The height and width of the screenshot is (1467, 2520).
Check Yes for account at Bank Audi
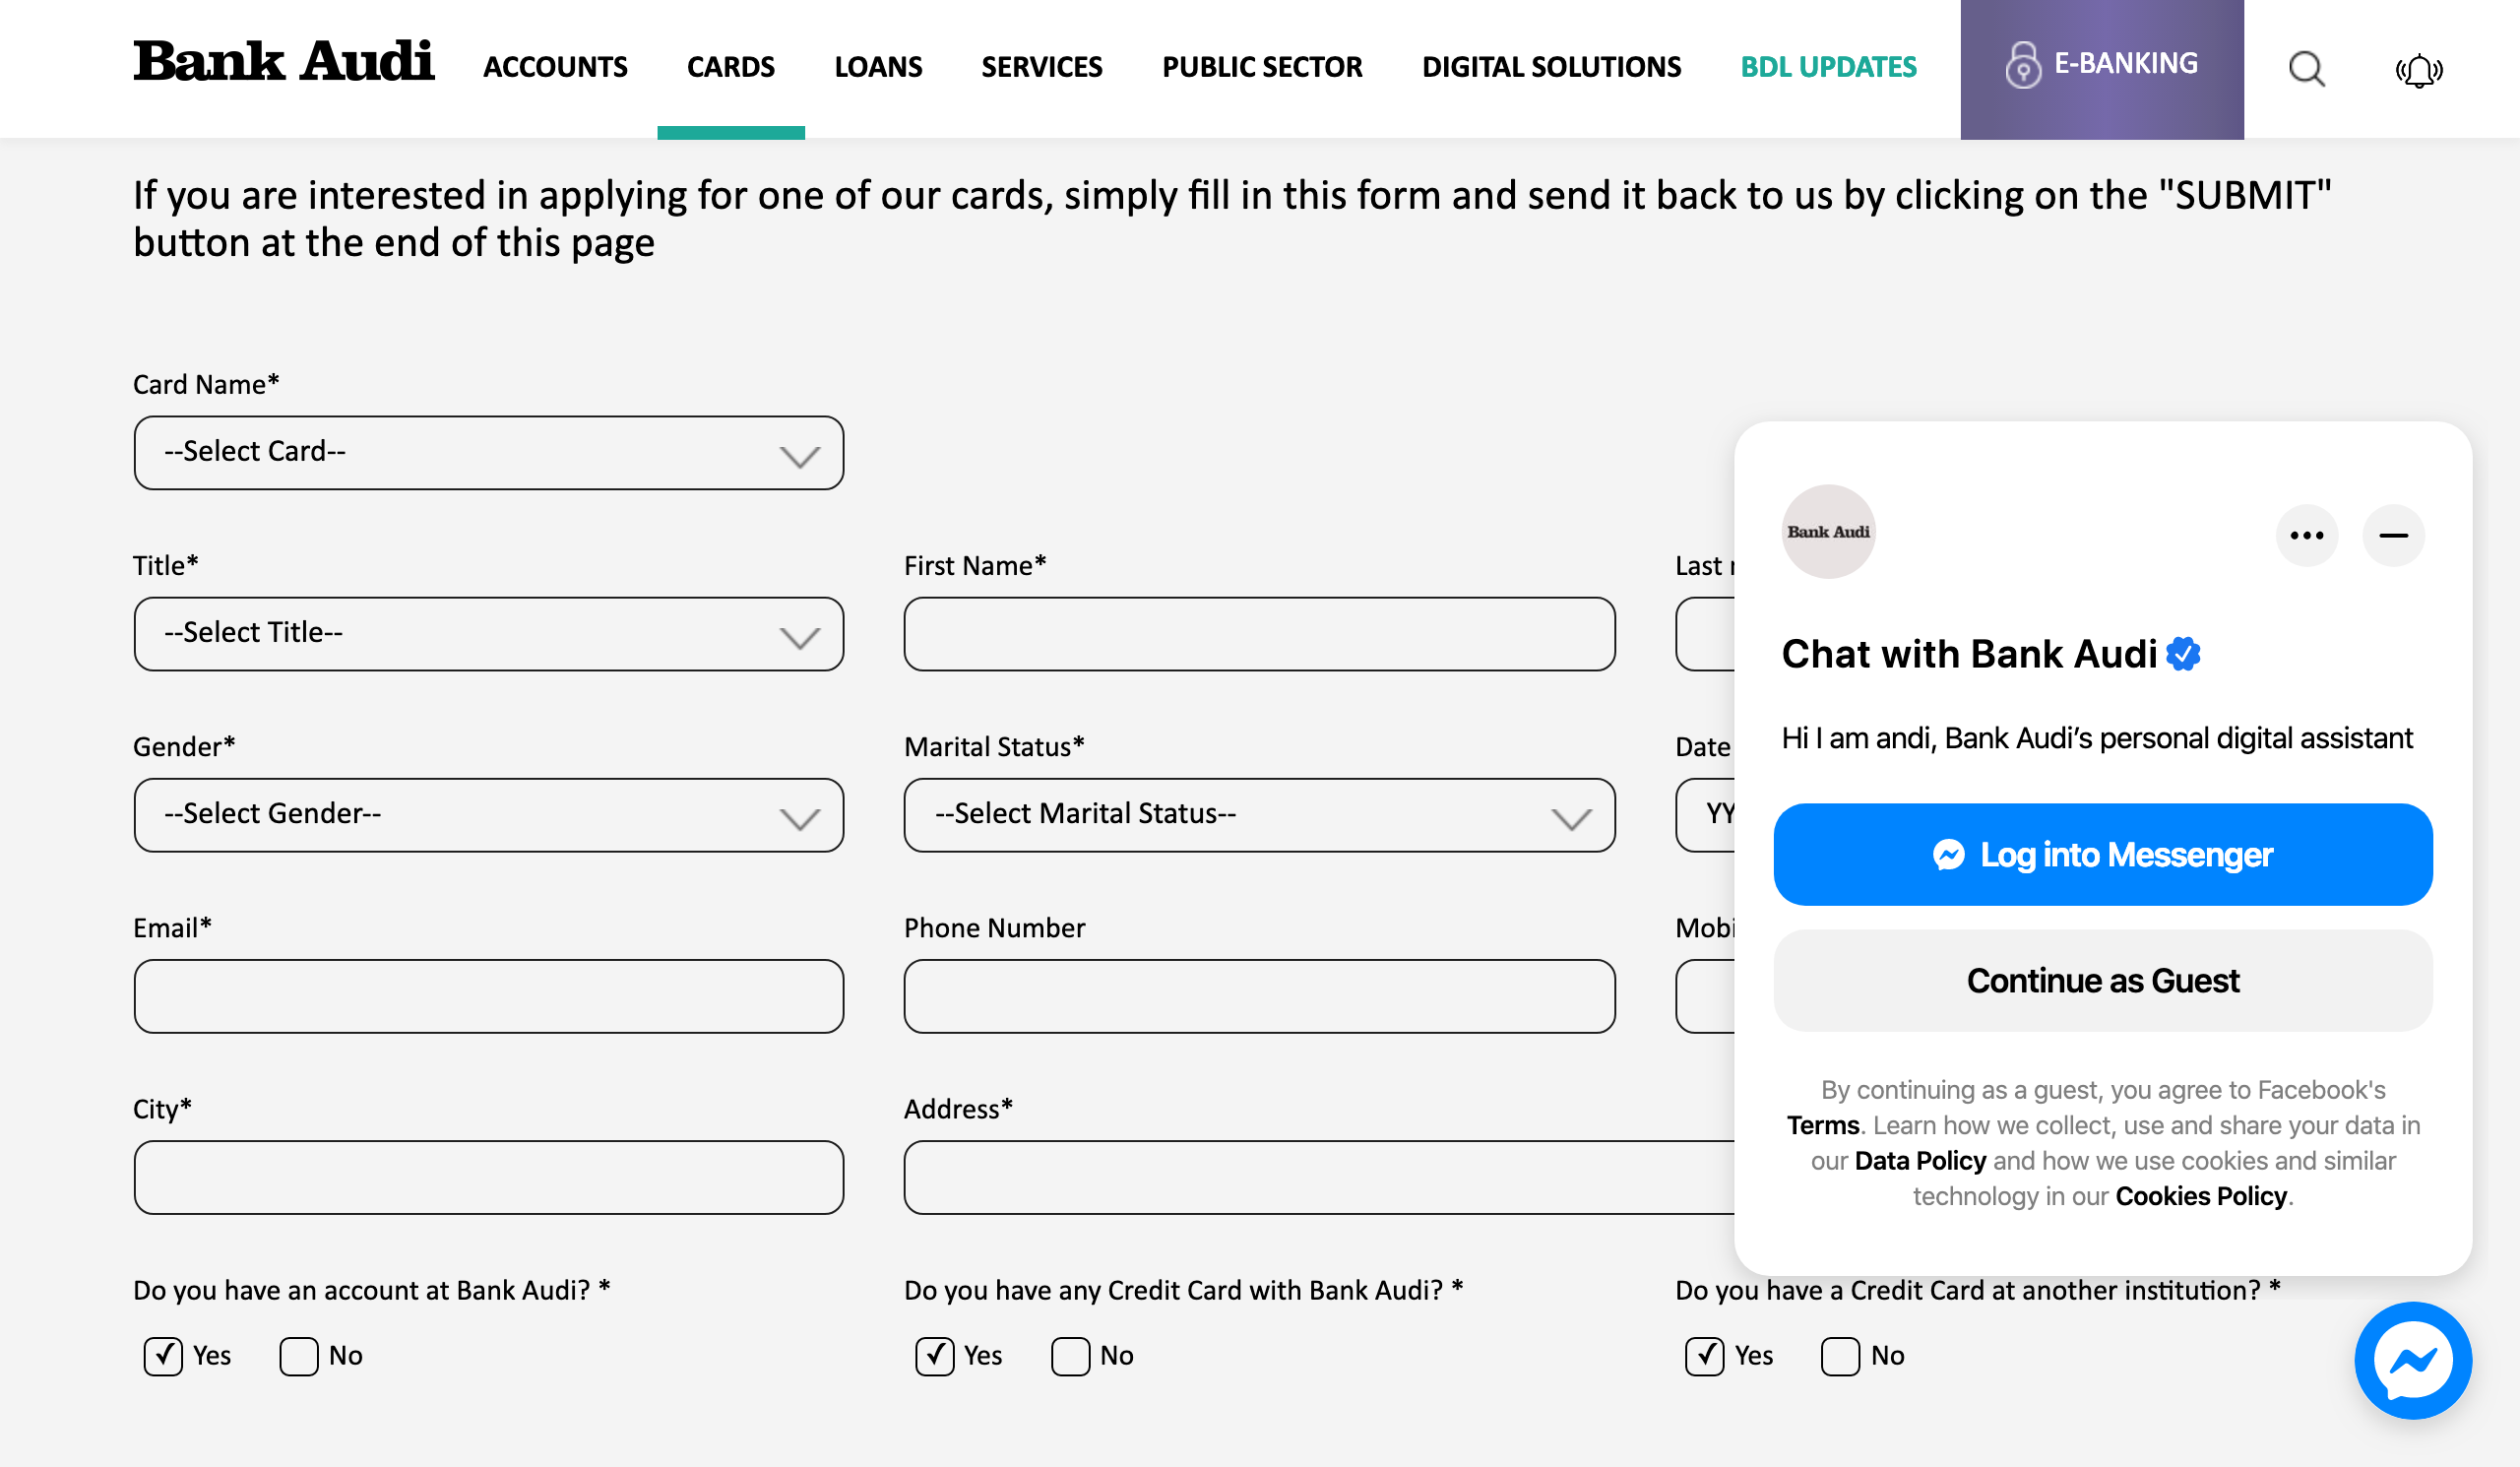pyautogui.click(x=163, y=1356)
